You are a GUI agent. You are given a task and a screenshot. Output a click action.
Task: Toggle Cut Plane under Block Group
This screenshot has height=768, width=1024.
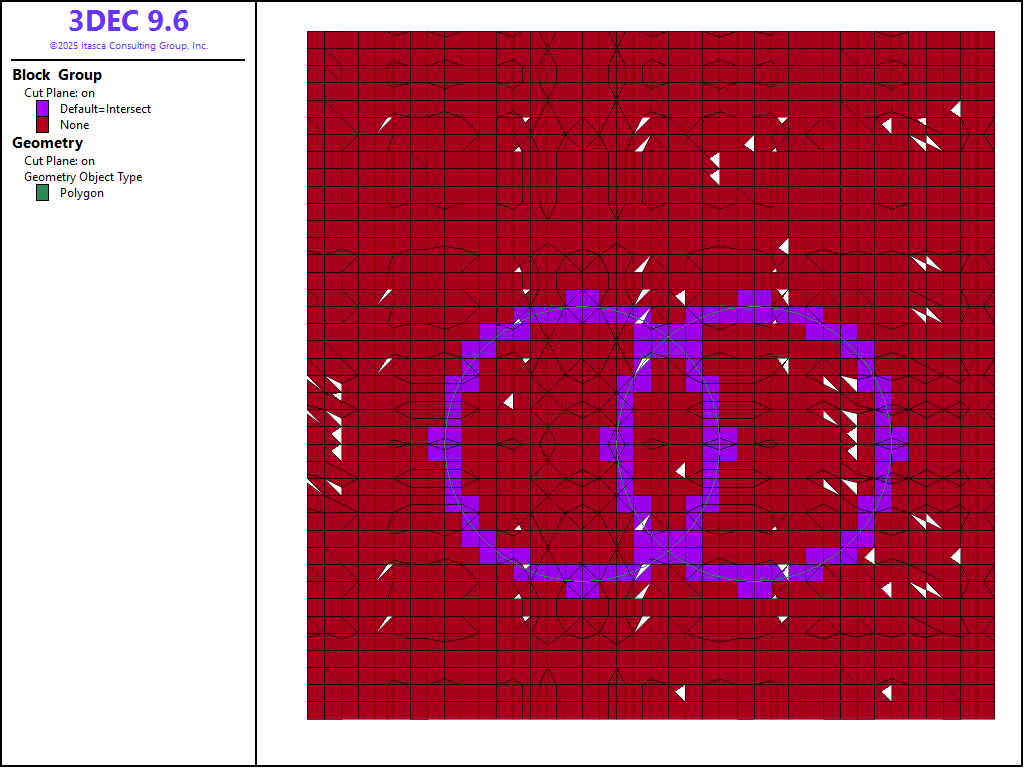click(59, 93)
